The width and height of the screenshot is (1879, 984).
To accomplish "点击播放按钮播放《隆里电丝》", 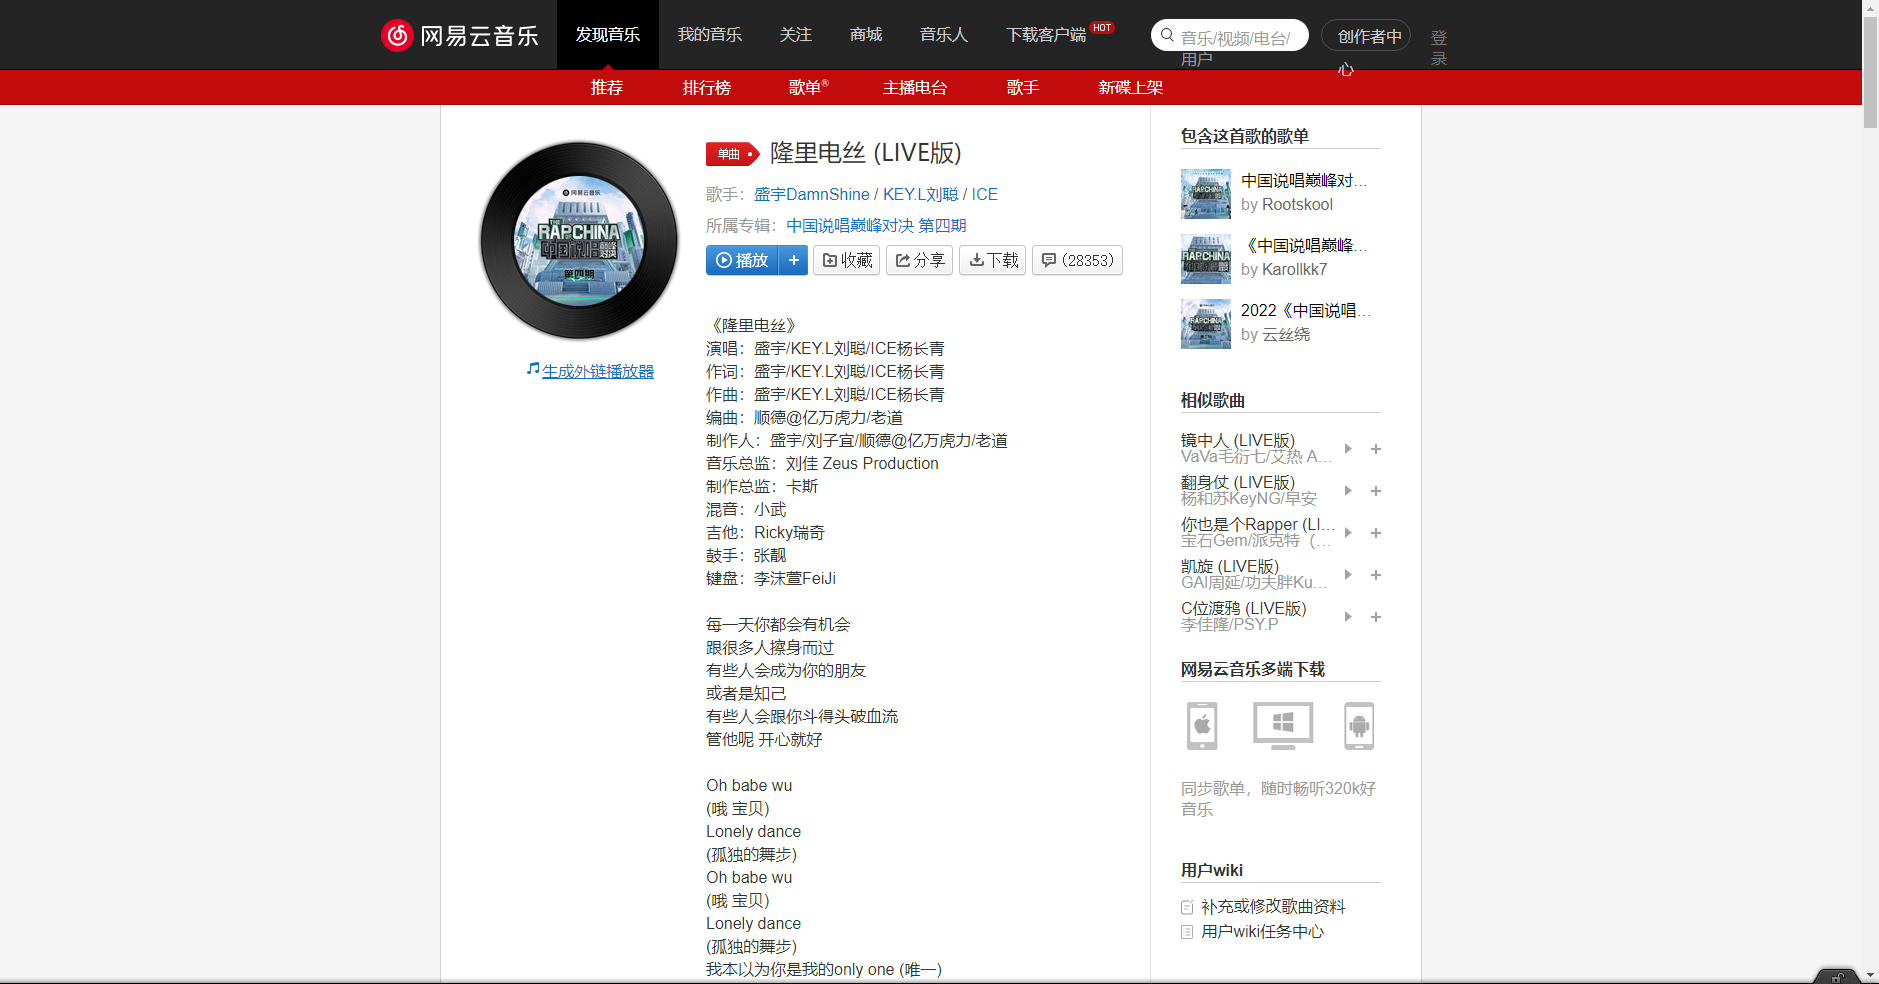I will point(741,260).
